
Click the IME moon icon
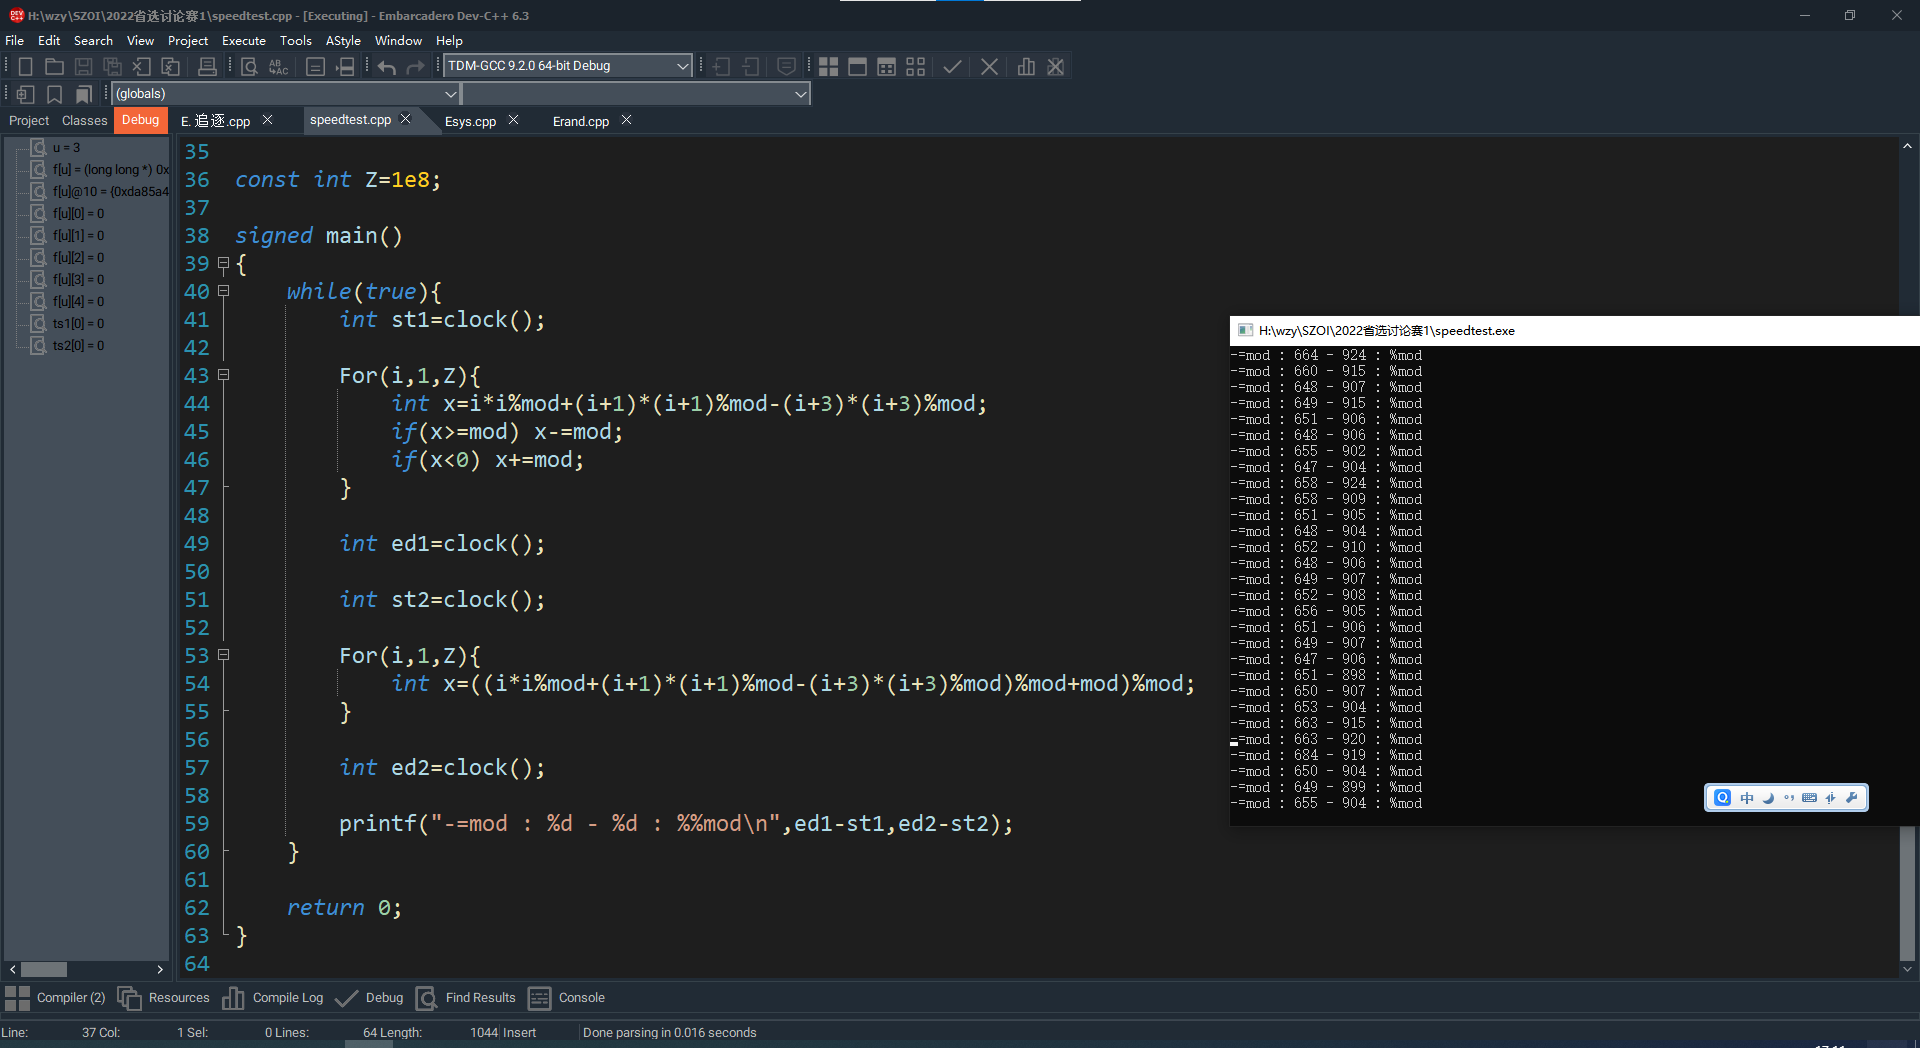click(x=1768, y=798)
